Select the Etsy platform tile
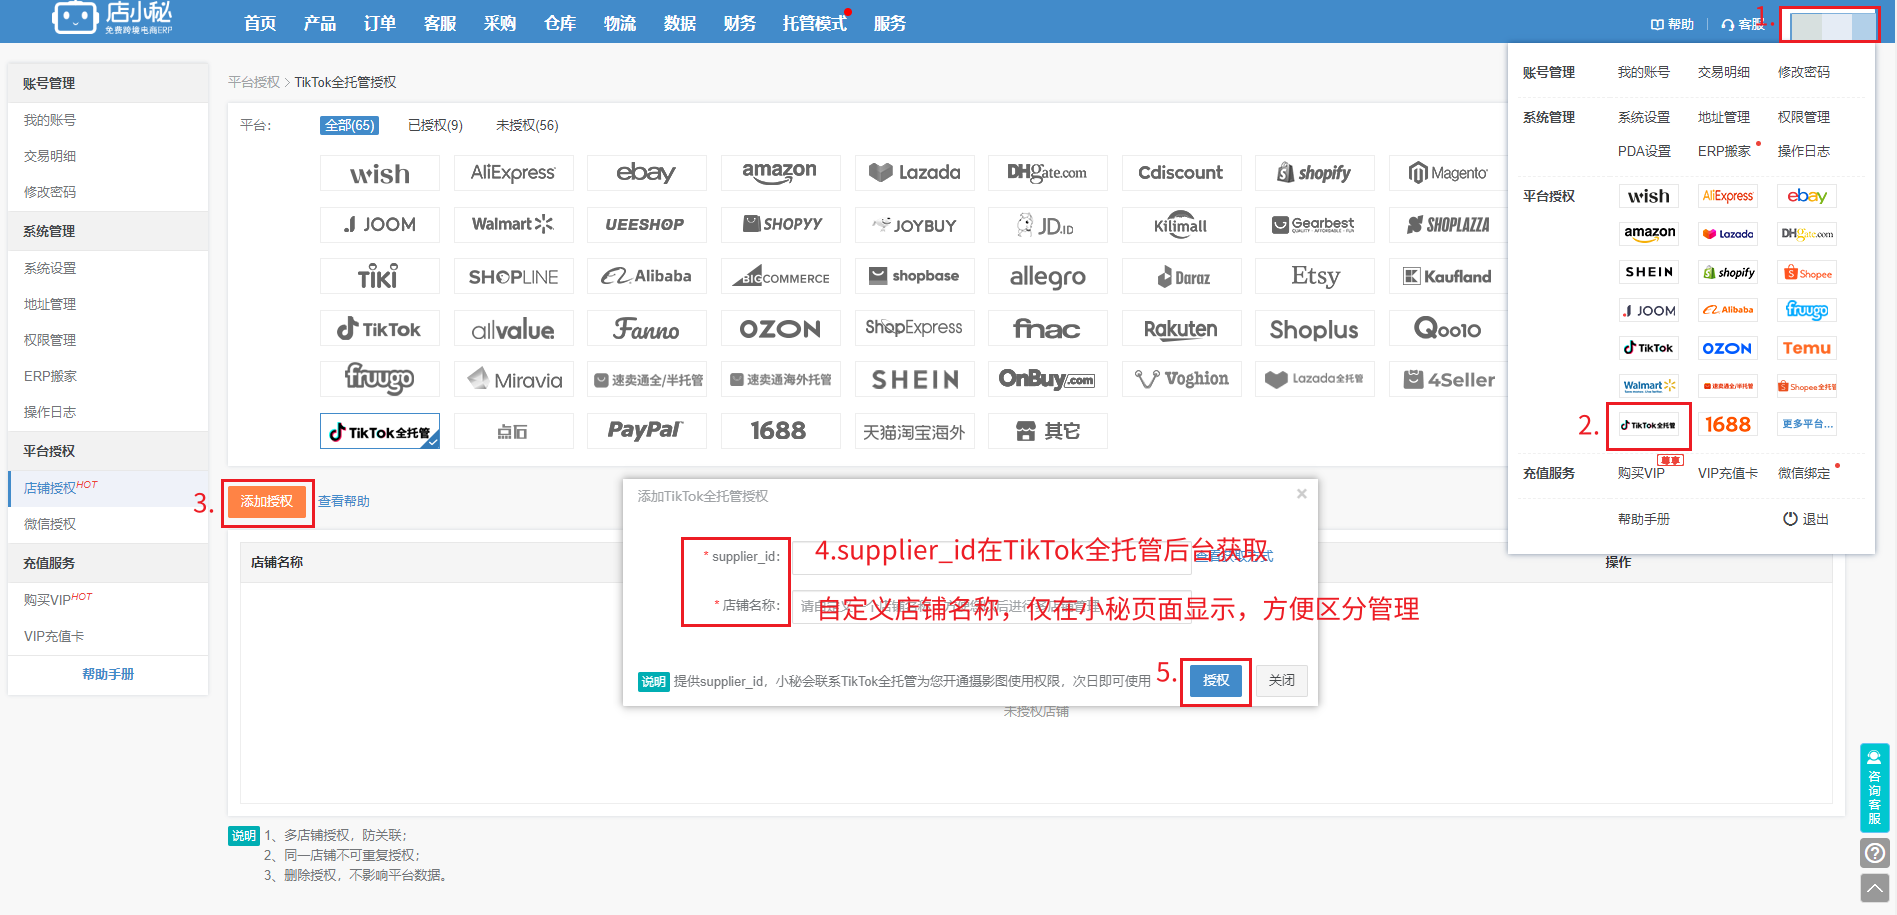Screen dimensions: 1897x915 point(1314,276)
